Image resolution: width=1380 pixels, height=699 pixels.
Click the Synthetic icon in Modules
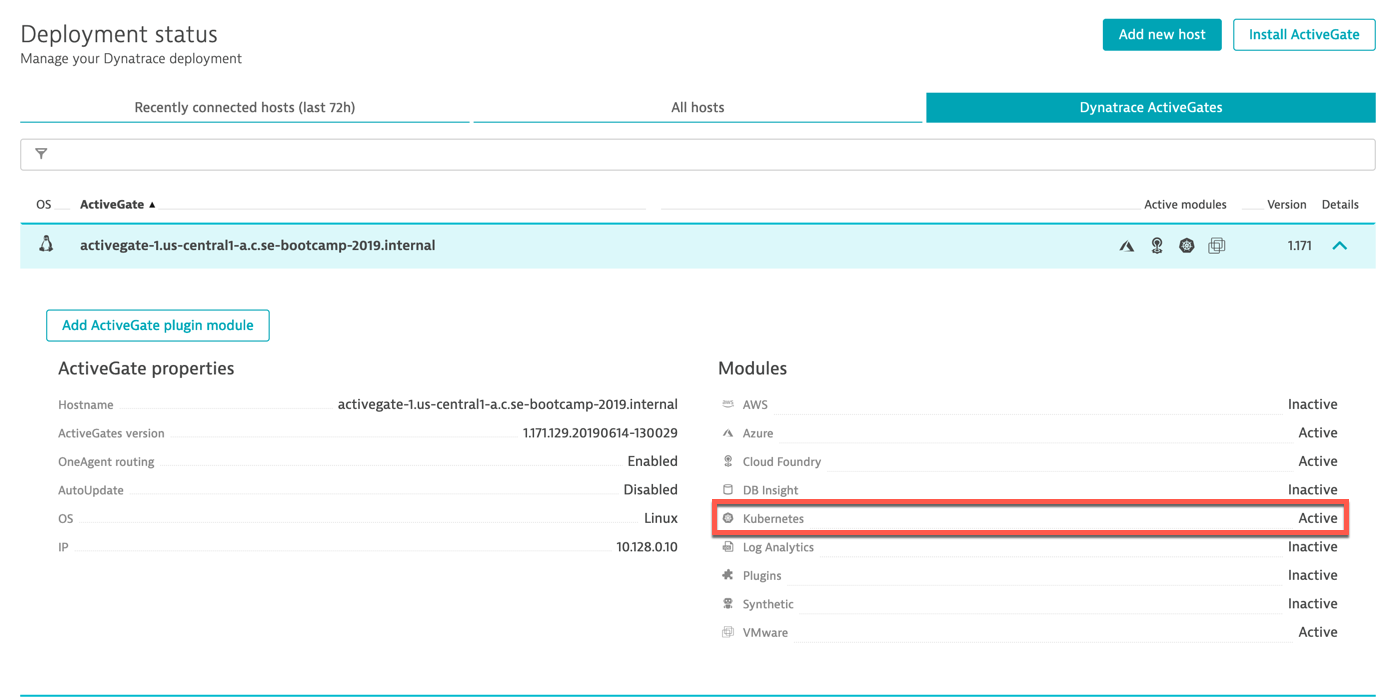pyautogui.click(x=728, y=604)
